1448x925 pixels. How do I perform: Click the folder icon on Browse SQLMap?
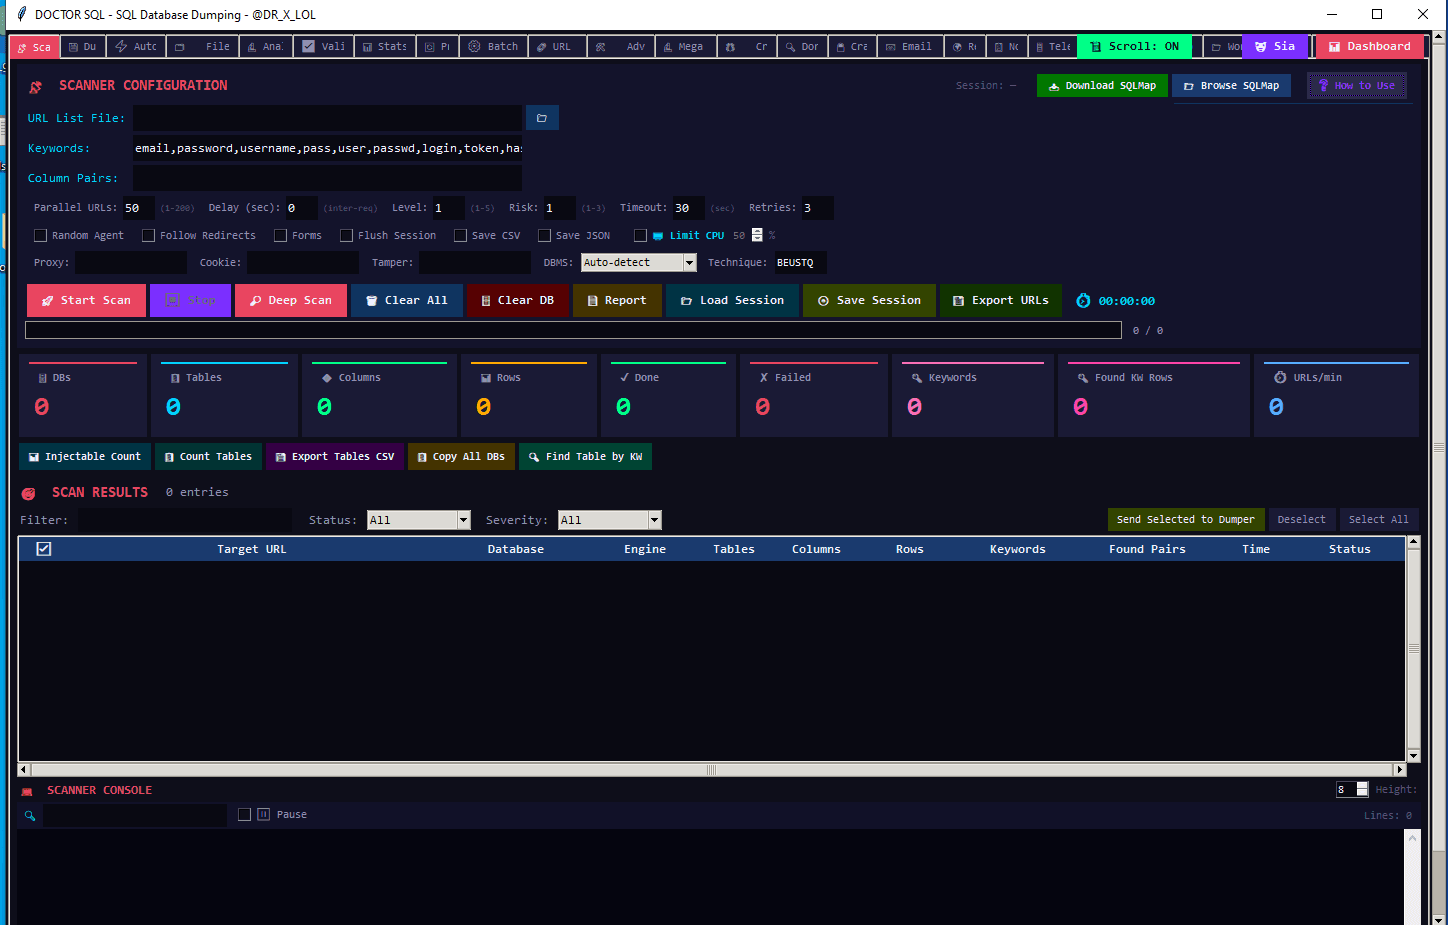click(1189, 86)
